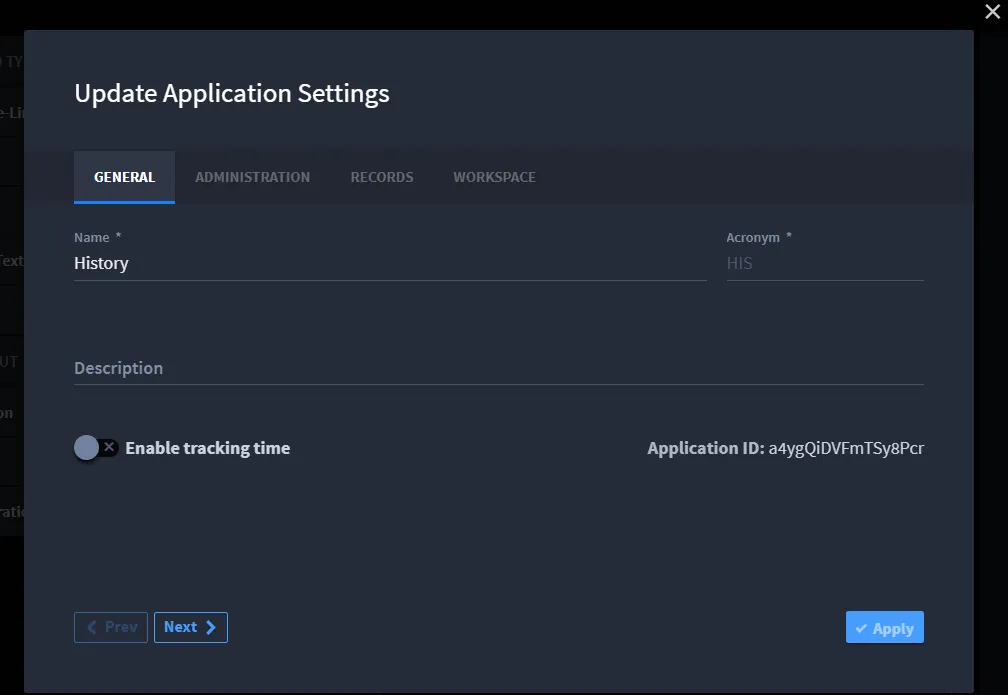Click the Application ID value a4ygQiDVFmTSy8Pcr

point(846,448)
